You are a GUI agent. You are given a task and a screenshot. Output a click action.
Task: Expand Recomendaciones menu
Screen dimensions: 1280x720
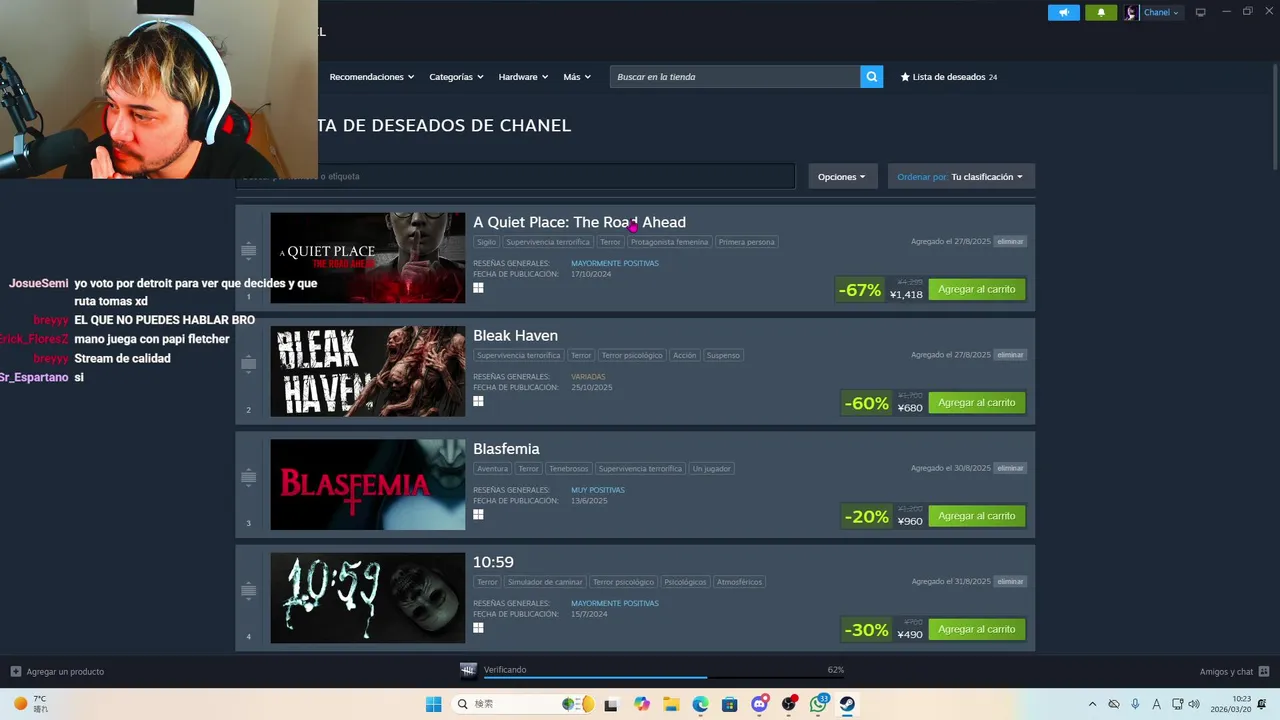(371, 77)
